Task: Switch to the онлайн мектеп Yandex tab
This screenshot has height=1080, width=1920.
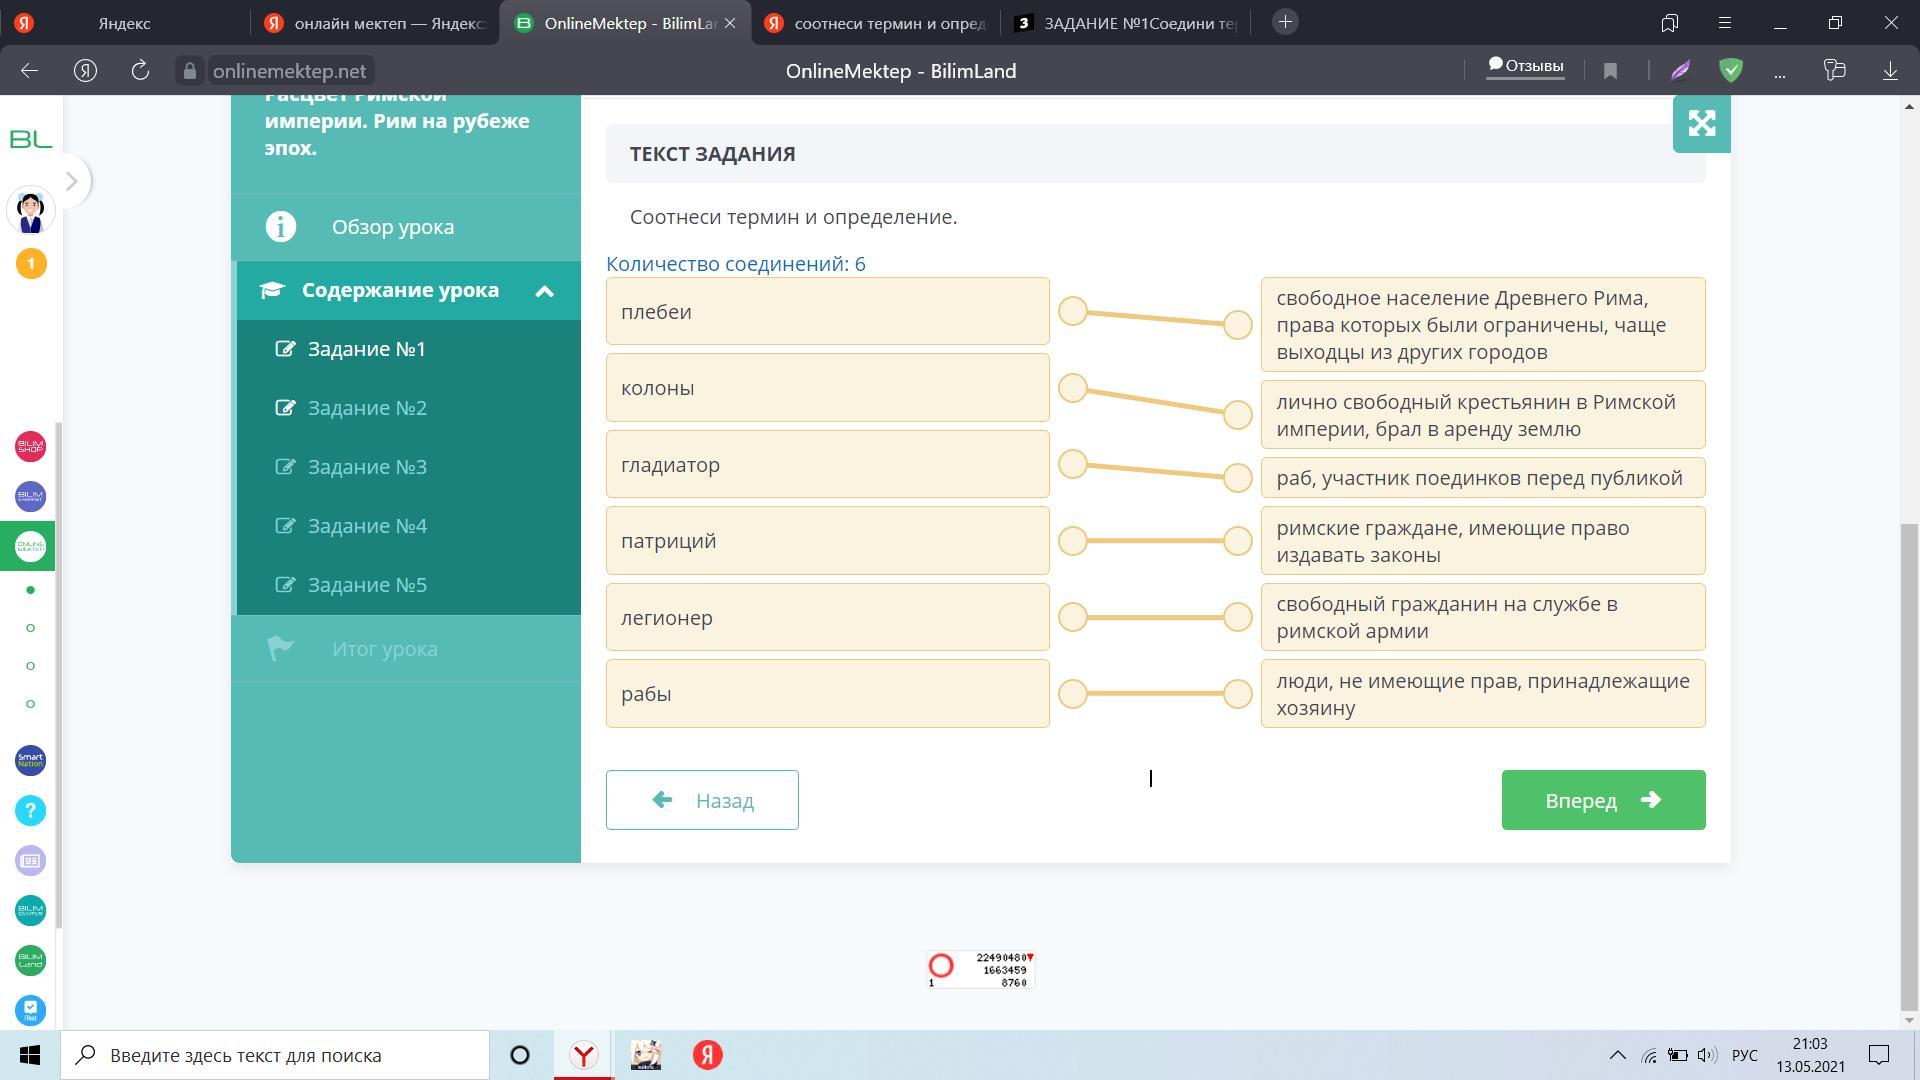Action: click(375, 23)
